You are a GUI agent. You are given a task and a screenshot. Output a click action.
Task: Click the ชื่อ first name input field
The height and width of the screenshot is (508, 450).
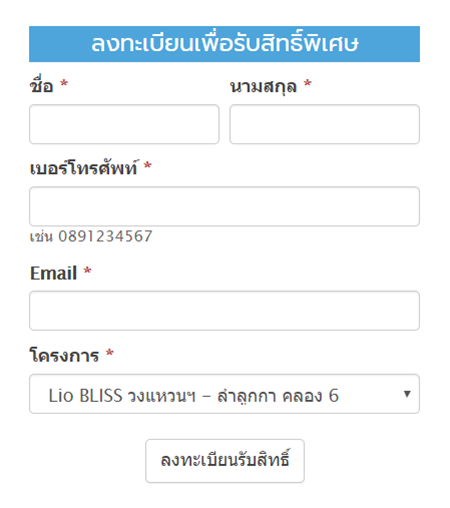[x=124, y=124]
